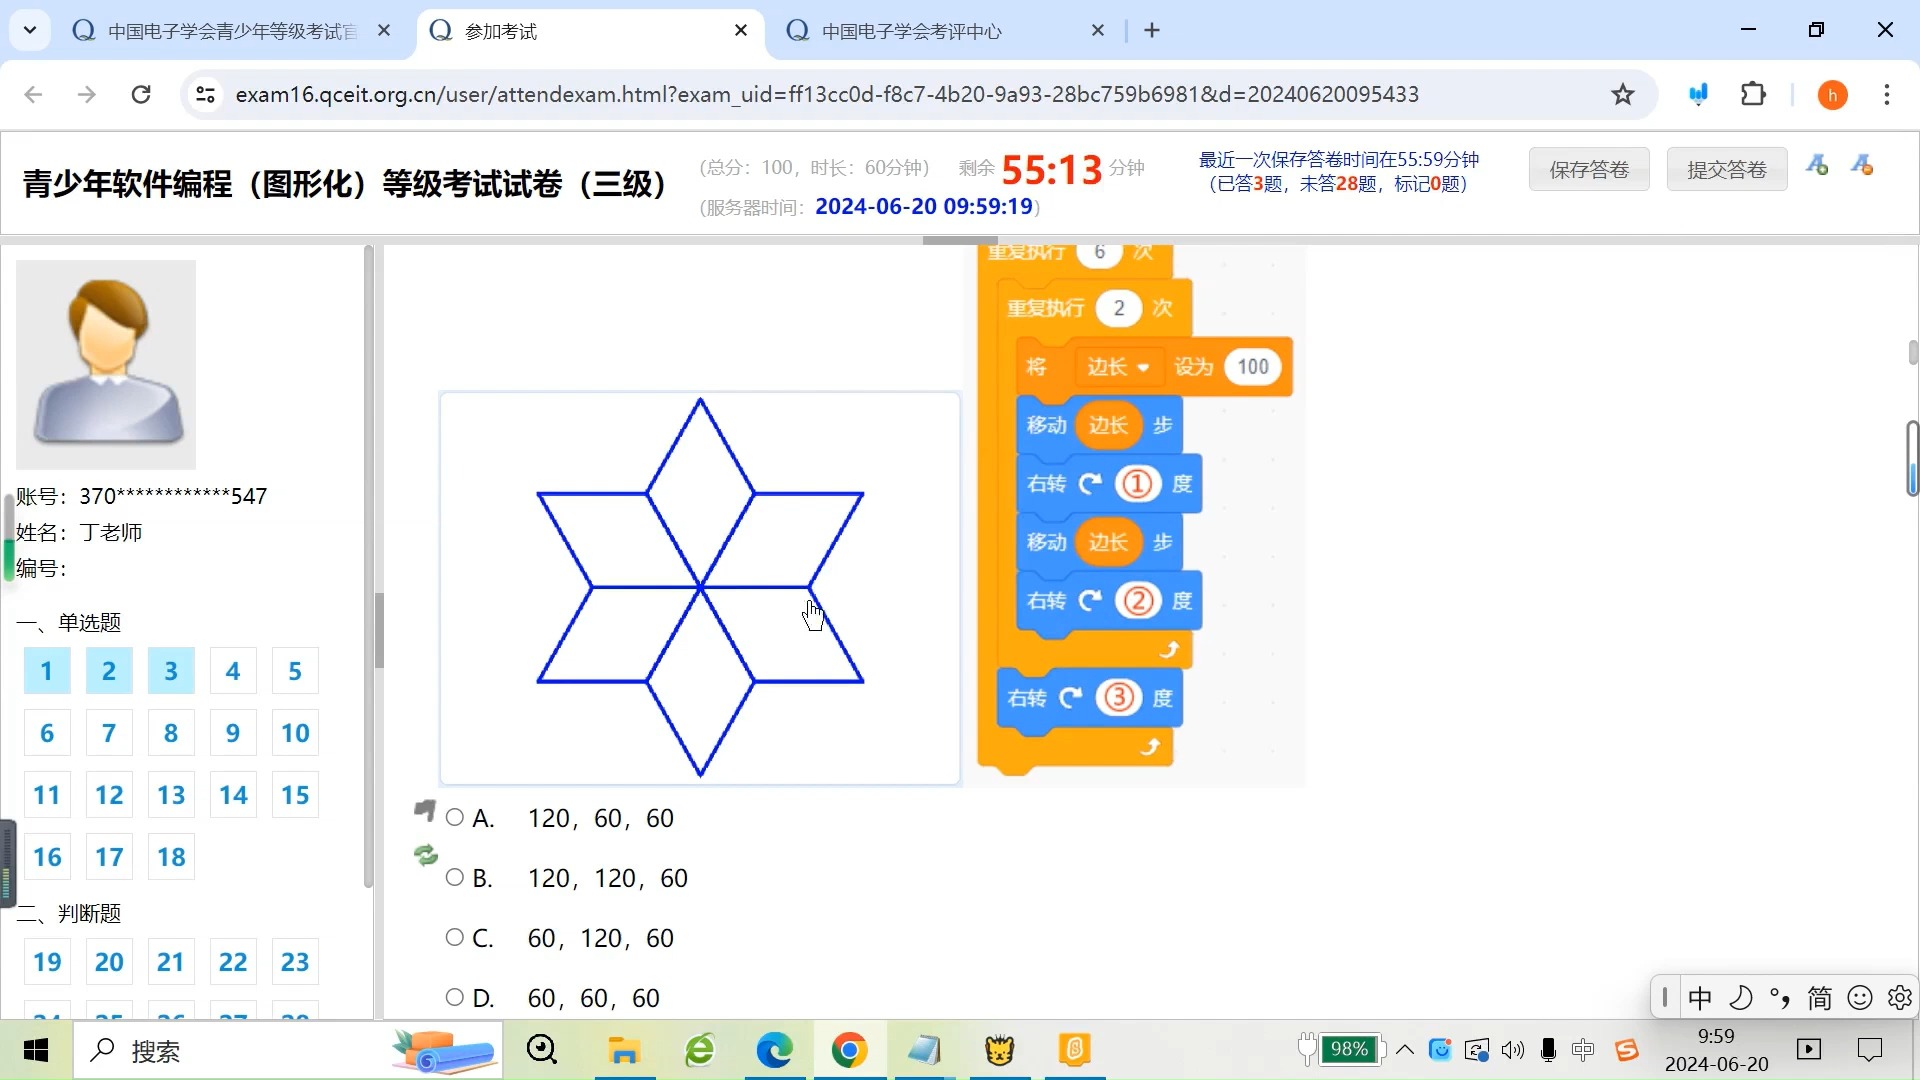
Task: Select radio button option D 60,60,60
Action: (455, 997)
